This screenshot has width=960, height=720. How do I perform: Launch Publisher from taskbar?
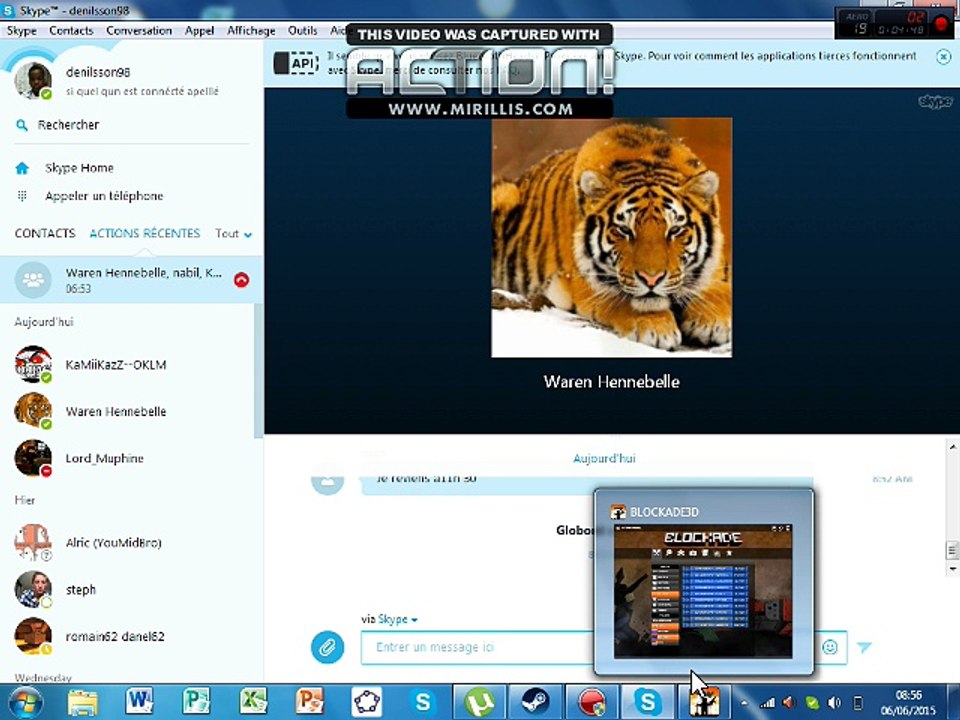(197, 702)
